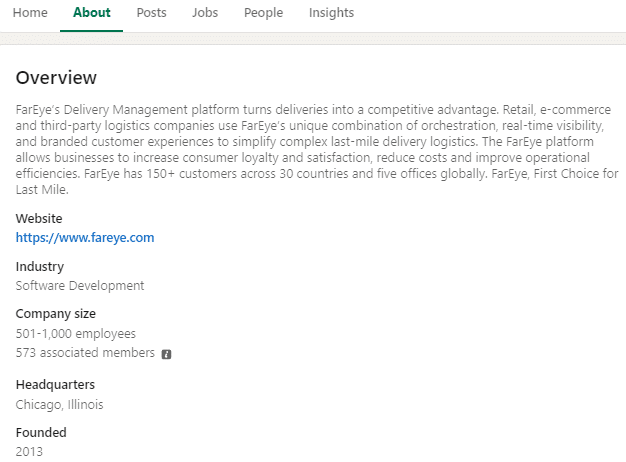The image size is (626, 462).
Task: Select the About tab
Action: [x=92, y=13]
